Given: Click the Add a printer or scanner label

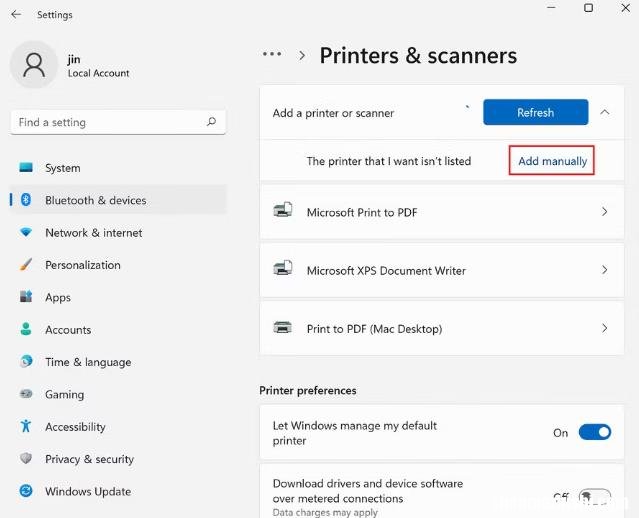Looking at the screenshot, I should pos(333,113).
